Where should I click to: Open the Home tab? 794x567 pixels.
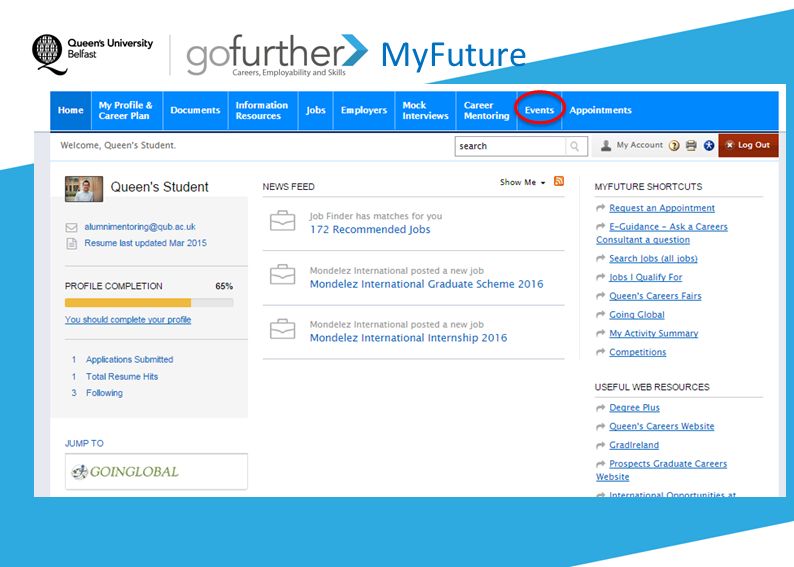tap(70, 110)
